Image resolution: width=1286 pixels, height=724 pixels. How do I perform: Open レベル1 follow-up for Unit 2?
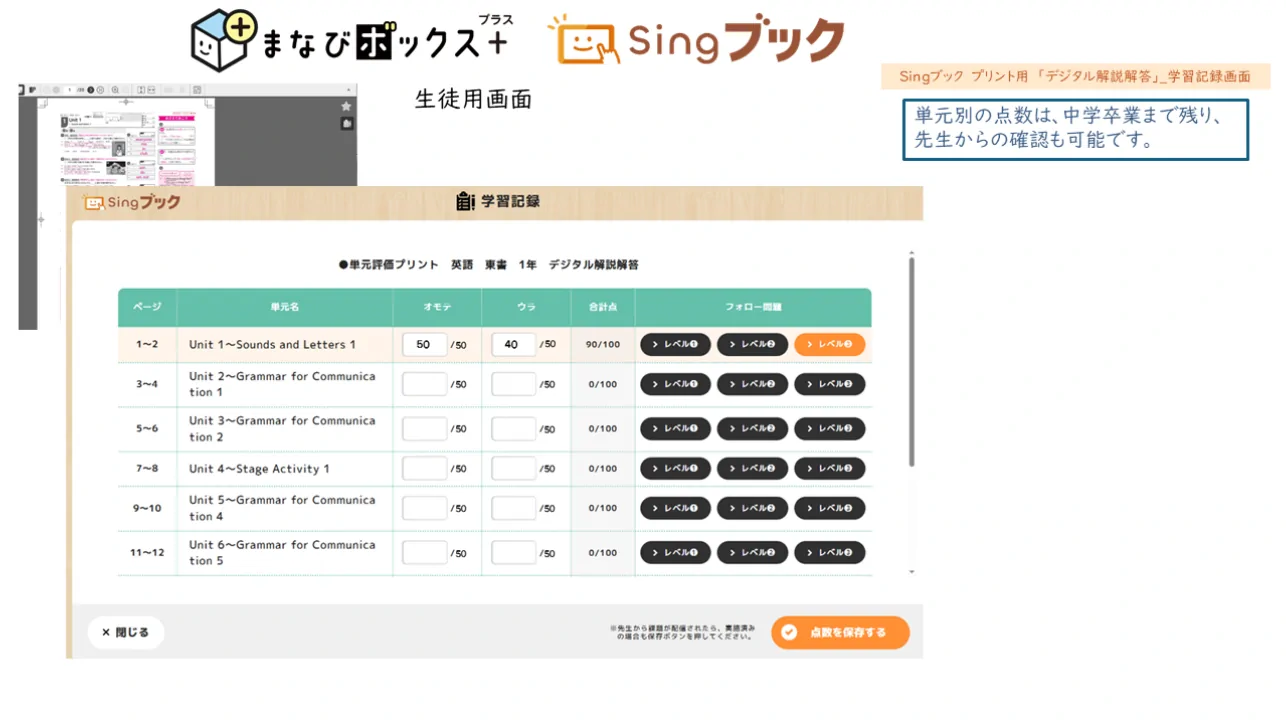(x=675, y=384)
